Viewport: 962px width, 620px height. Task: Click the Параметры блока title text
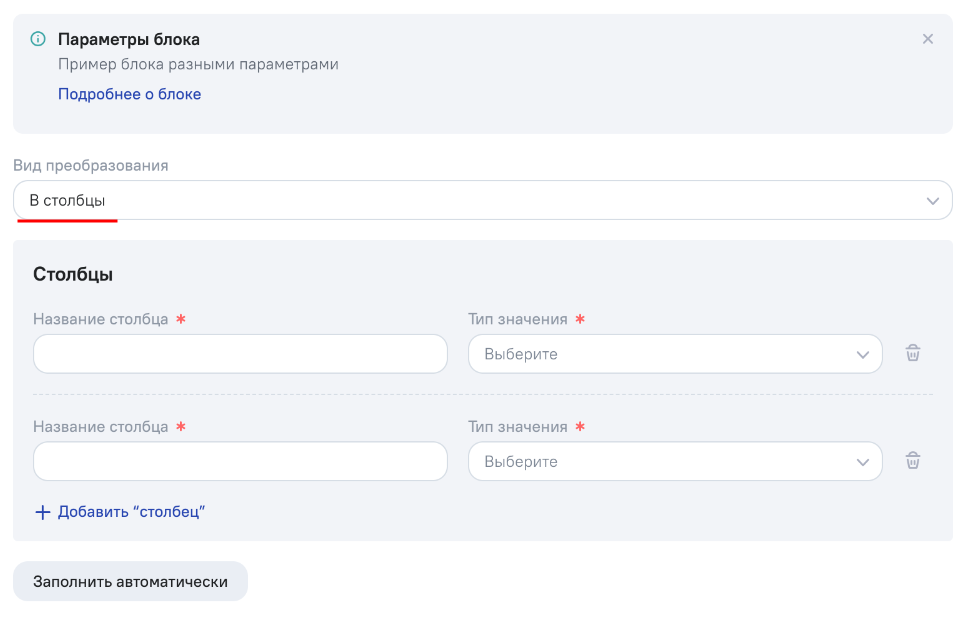[x=129, y=39]
